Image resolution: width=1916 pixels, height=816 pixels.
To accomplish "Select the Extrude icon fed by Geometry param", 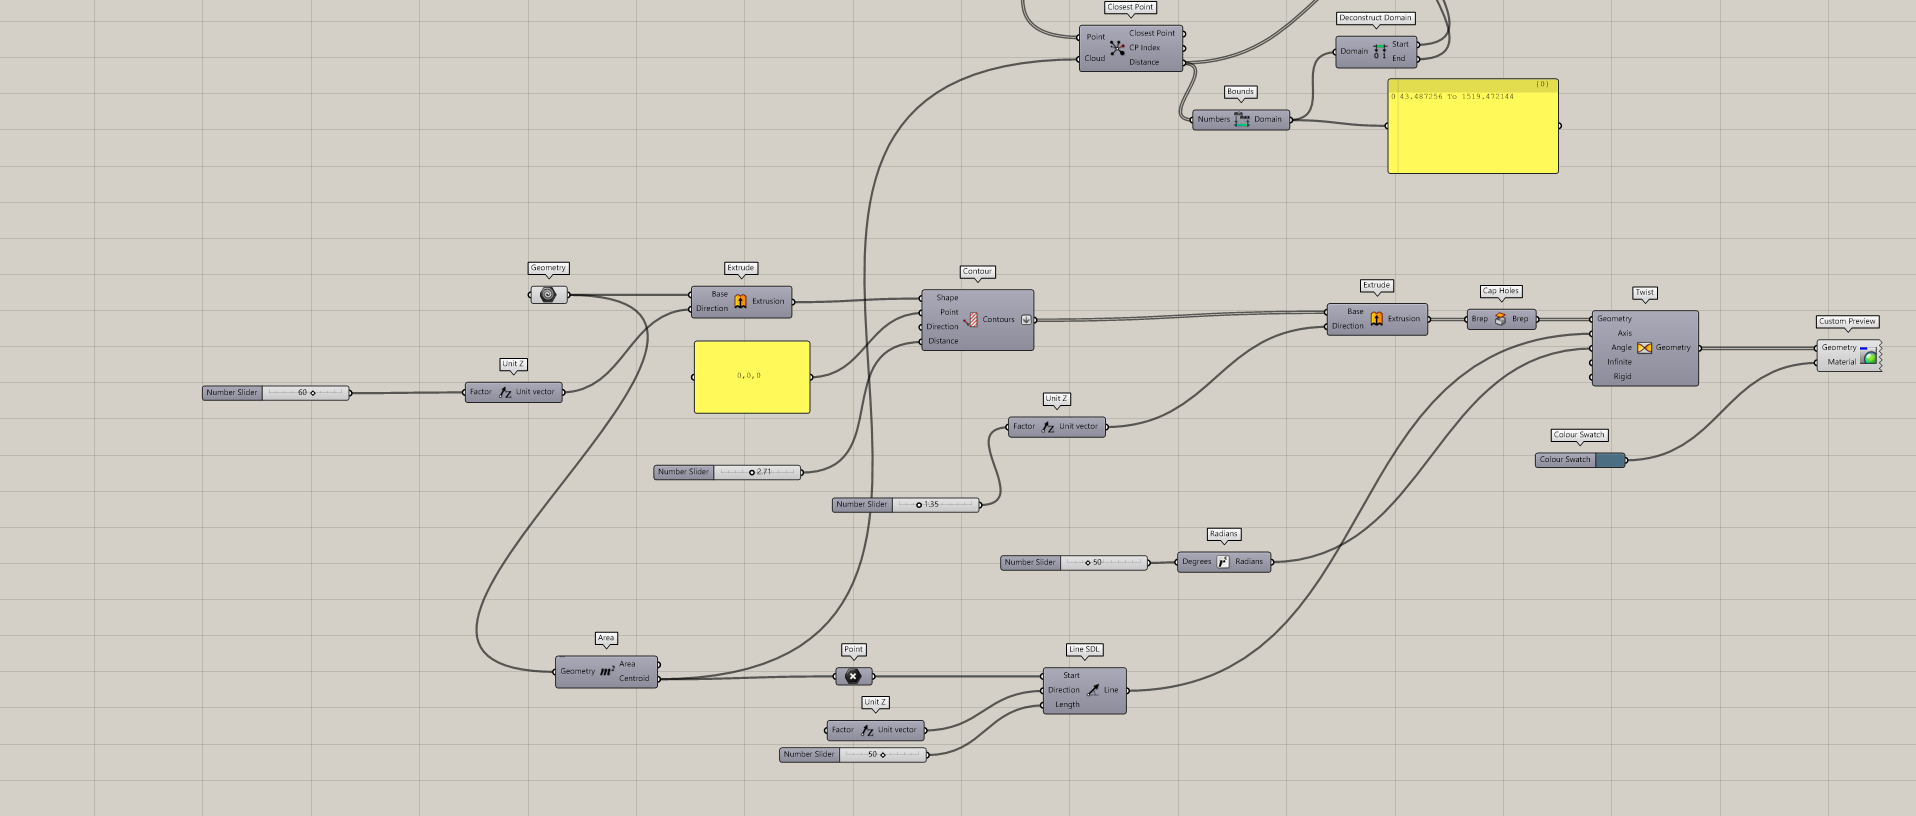I will (740, 301).
